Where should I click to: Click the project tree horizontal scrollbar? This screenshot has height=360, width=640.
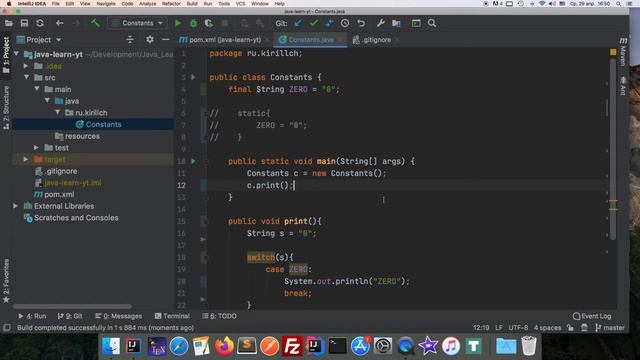[x=72, y=306]
